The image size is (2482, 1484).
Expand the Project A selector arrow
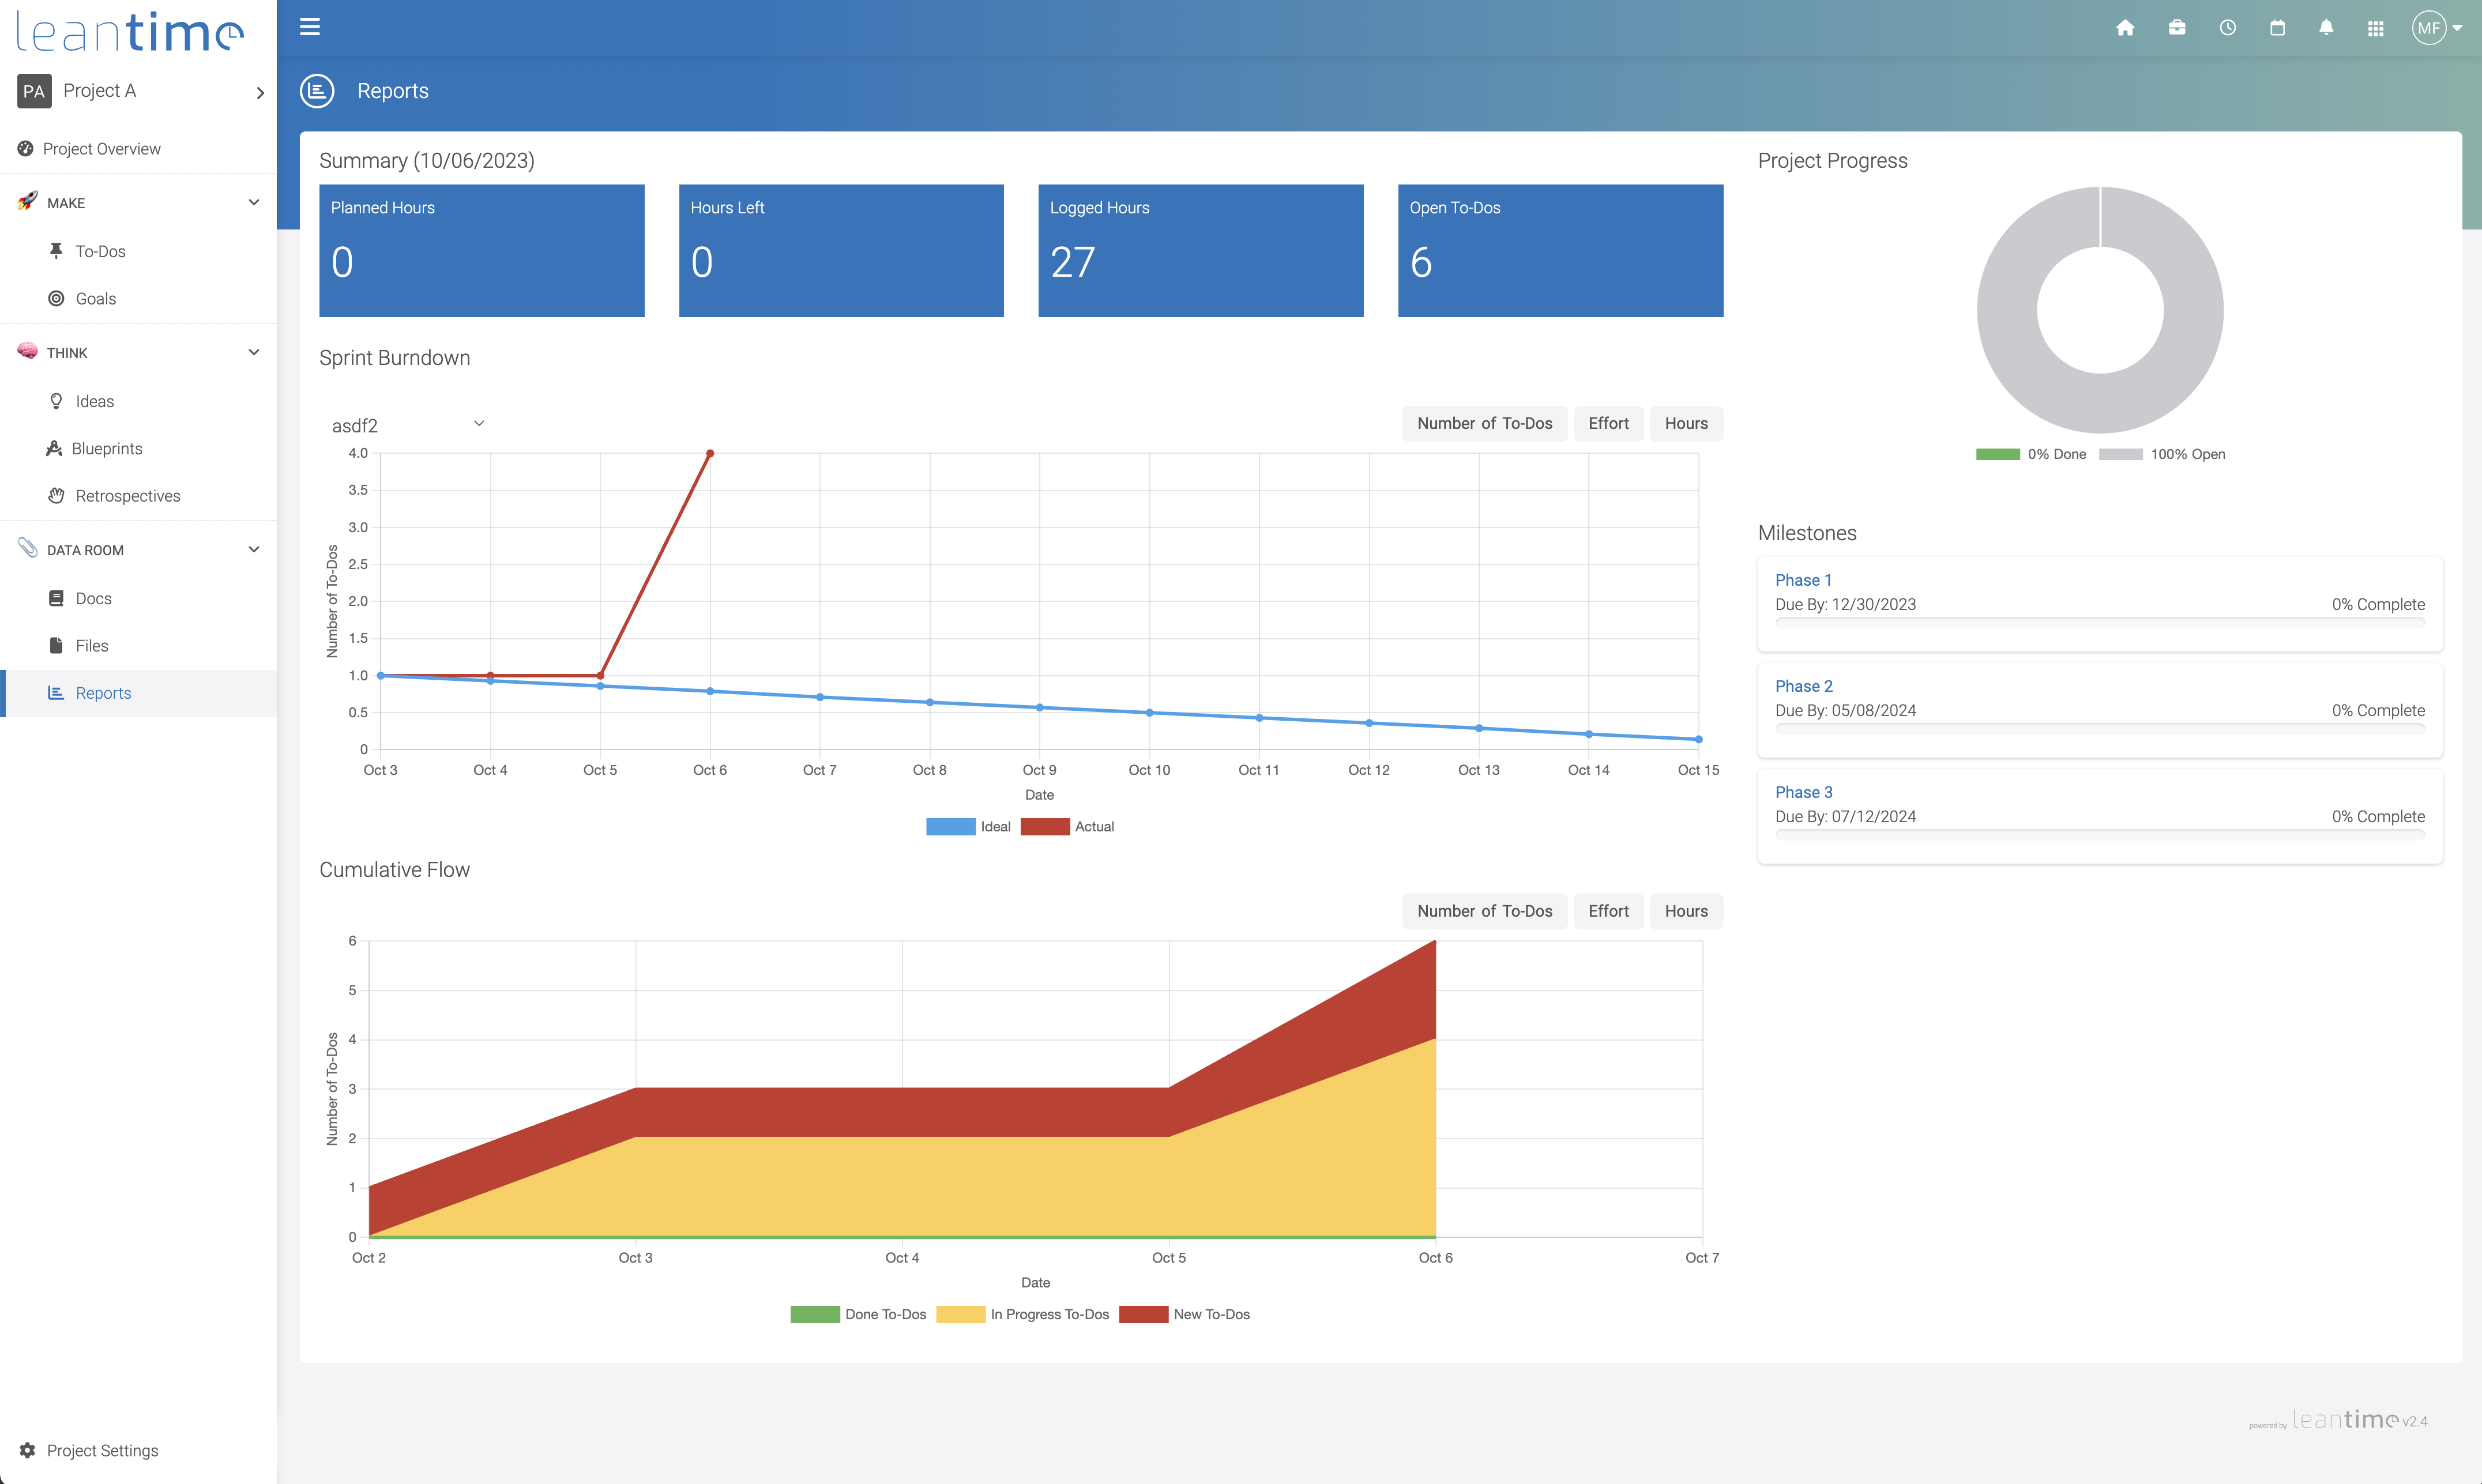(x=259, y=92)
